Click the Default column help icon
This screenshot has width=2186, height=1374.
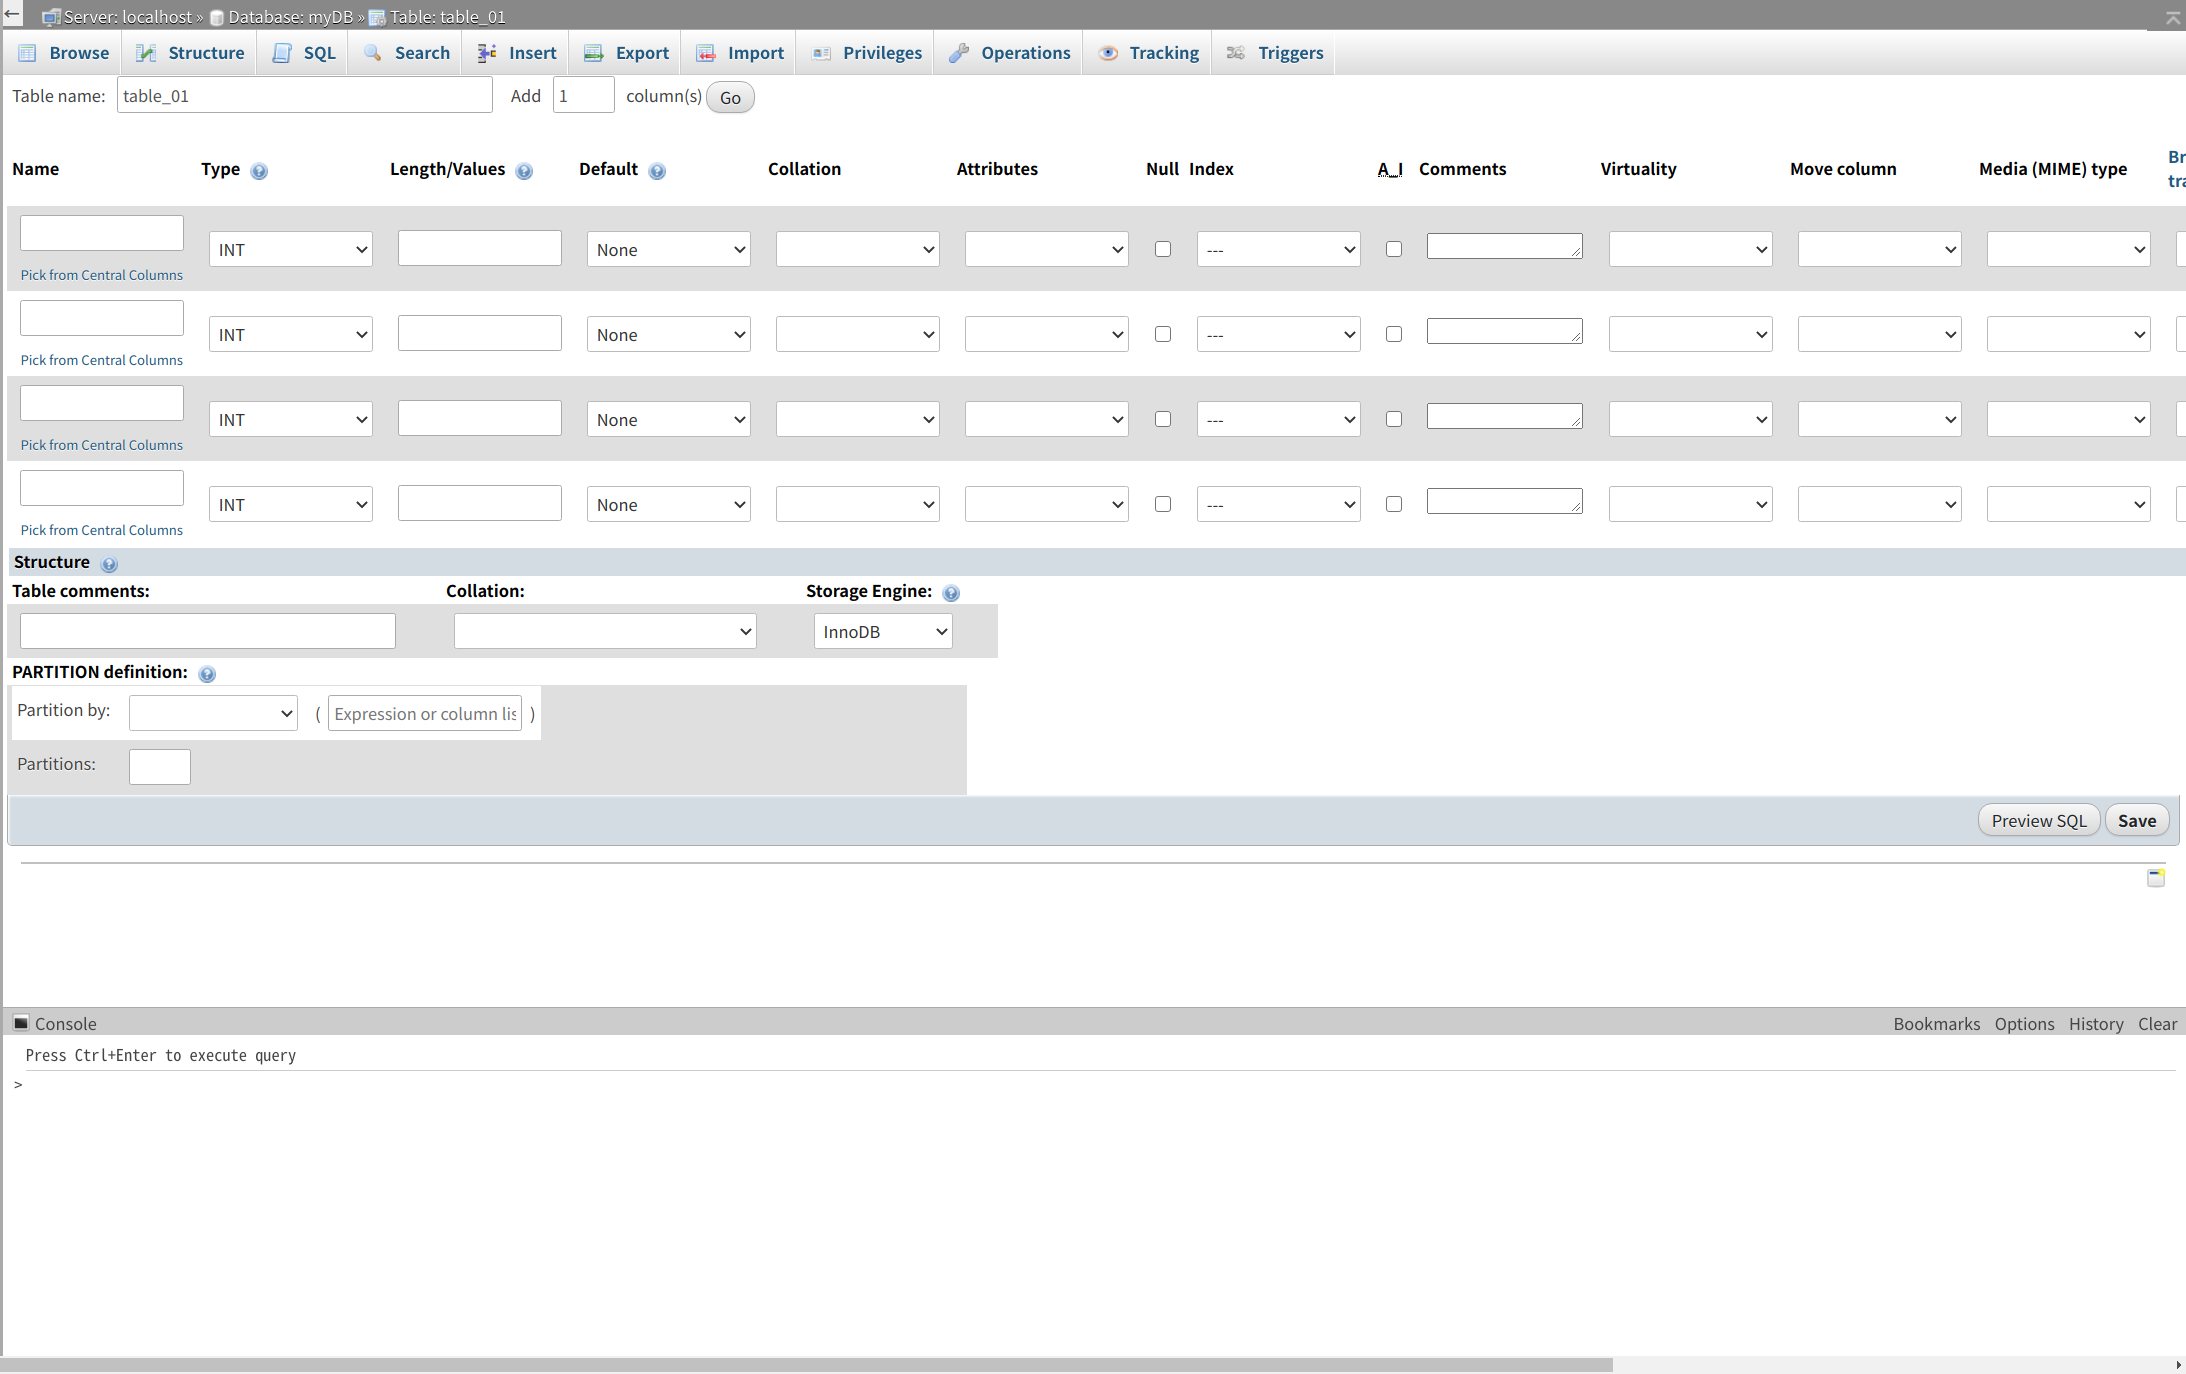tap(657, 171)
